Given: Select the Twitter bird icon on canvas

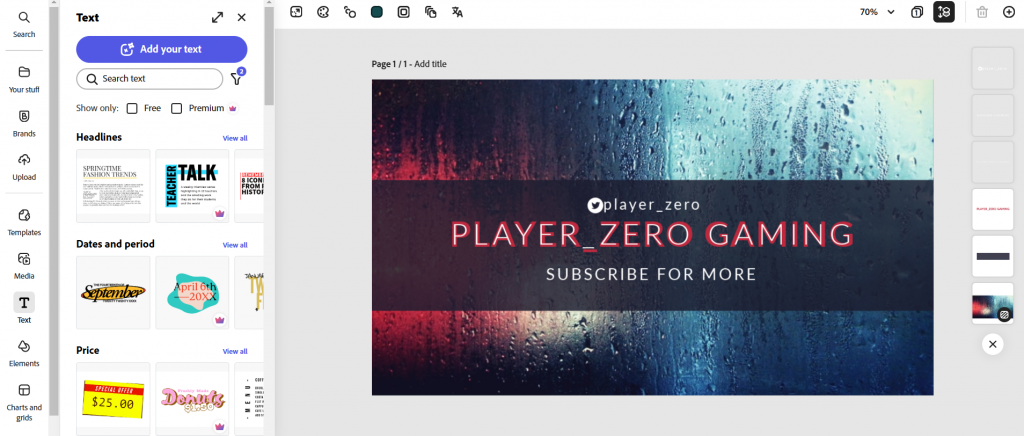Looking at the screenshot, I should tap(594, 206).
